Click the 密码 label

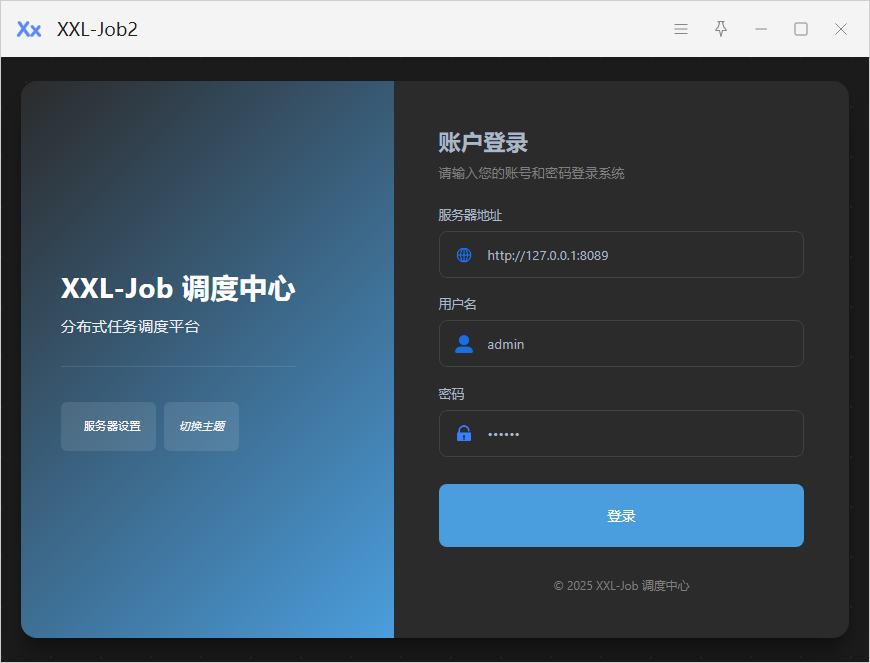[451, 394]
